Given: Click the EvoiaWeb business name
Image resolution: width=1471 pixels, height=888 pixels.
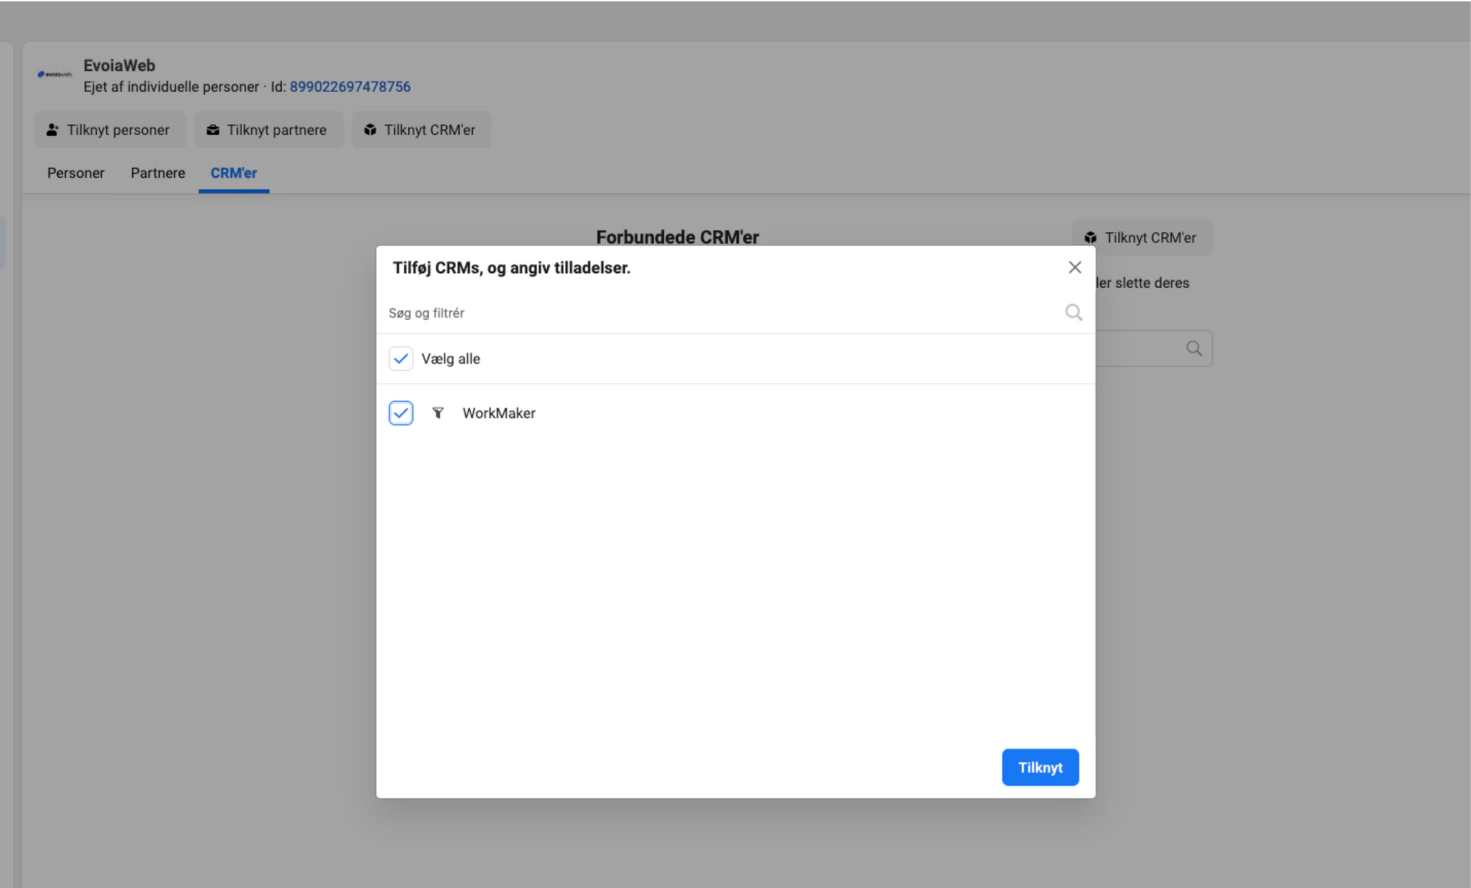Looking at the screenshot, I should (x=119, y=66).
